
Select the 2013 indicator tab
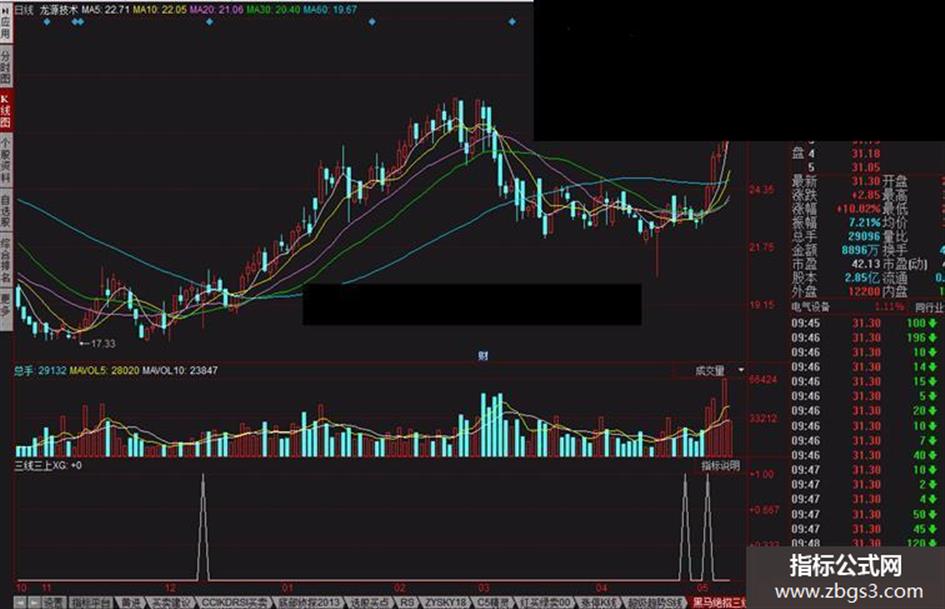(x=309, y=602)
